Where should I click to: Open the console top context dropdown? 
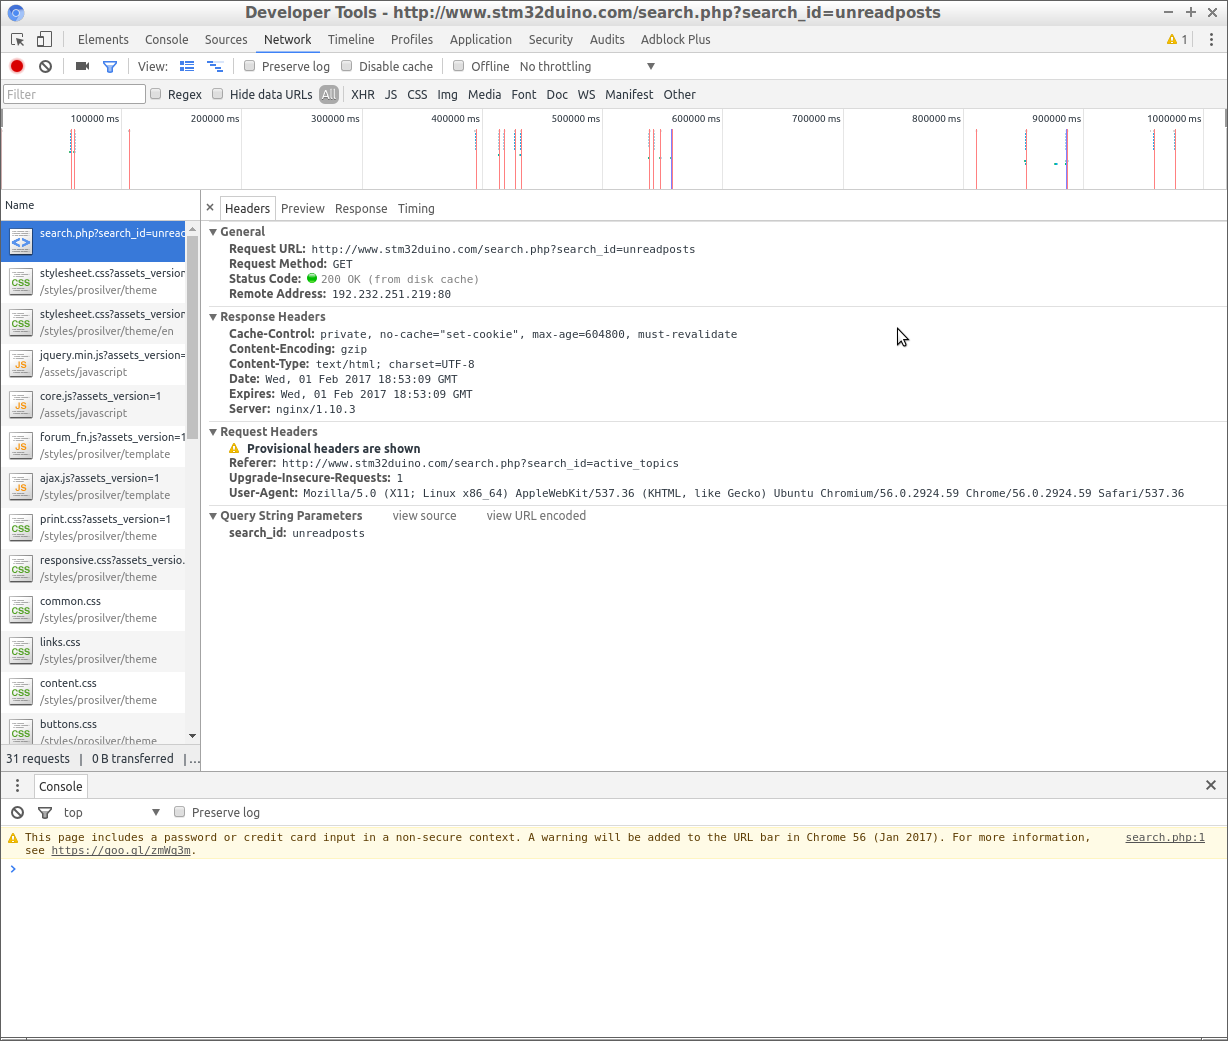click(111, 812)
